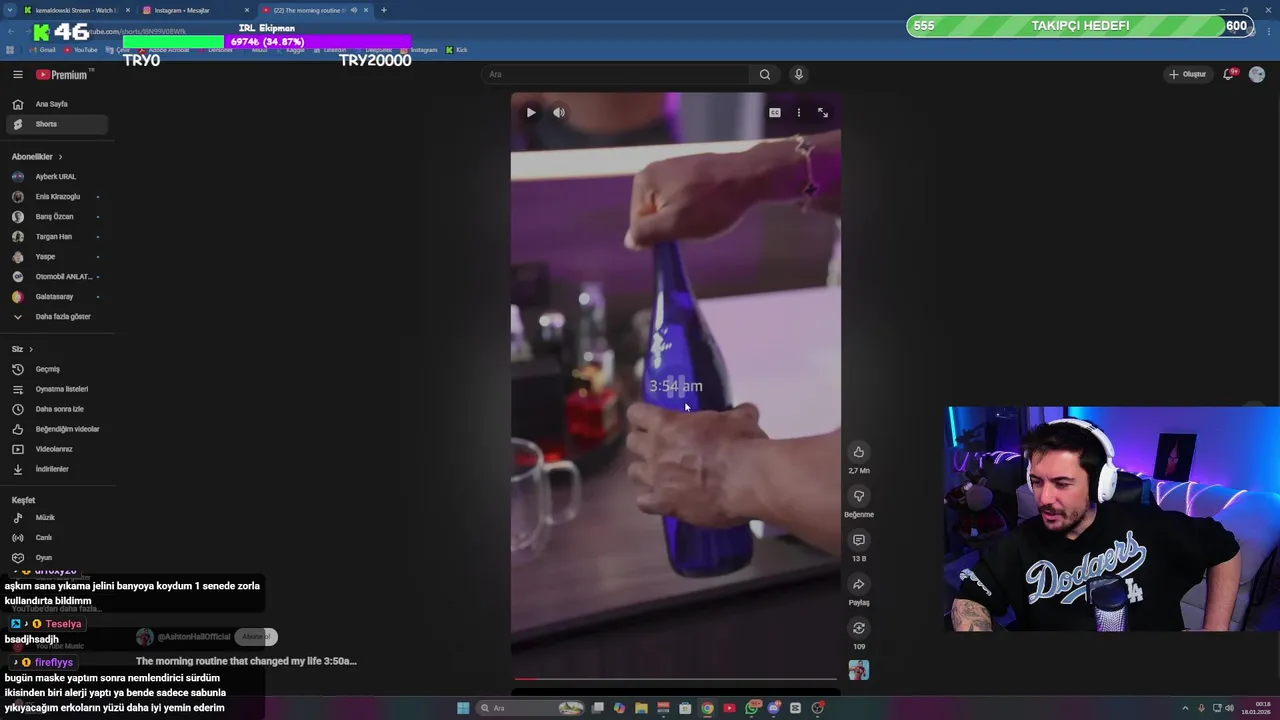The width and height of the screenshot is (1280, 720).
Task: Open the system volume control
Action: (x=1230, y=708)
